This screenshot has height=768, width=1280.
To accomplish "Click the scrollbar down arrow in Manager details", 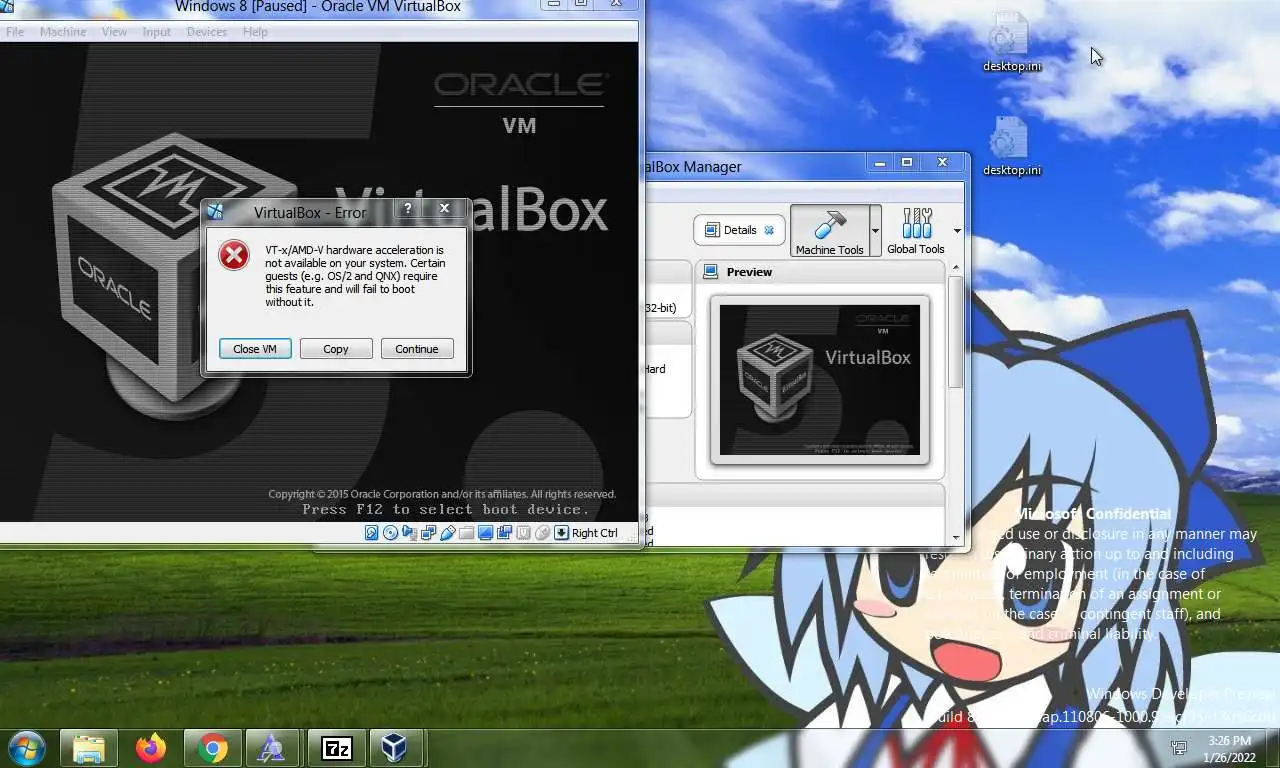I will click(956, 538).
